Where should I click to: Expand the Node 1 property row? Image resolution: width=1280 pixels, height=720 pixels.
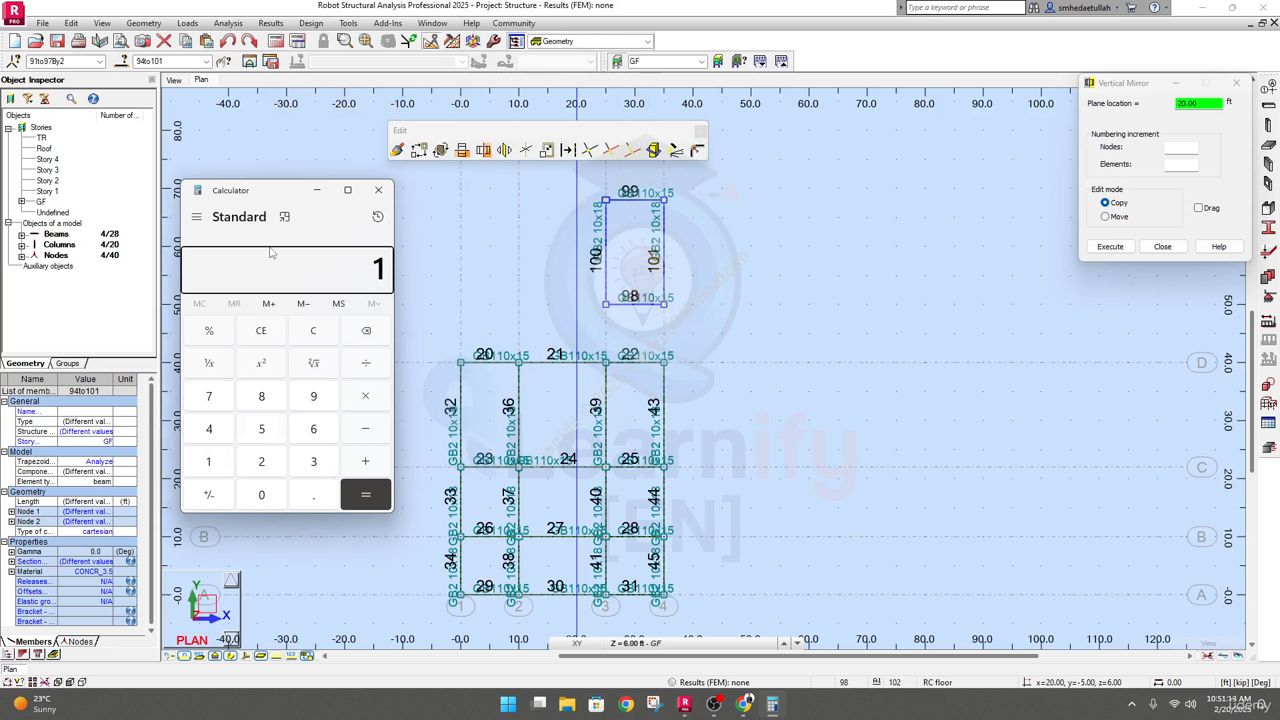11,512
